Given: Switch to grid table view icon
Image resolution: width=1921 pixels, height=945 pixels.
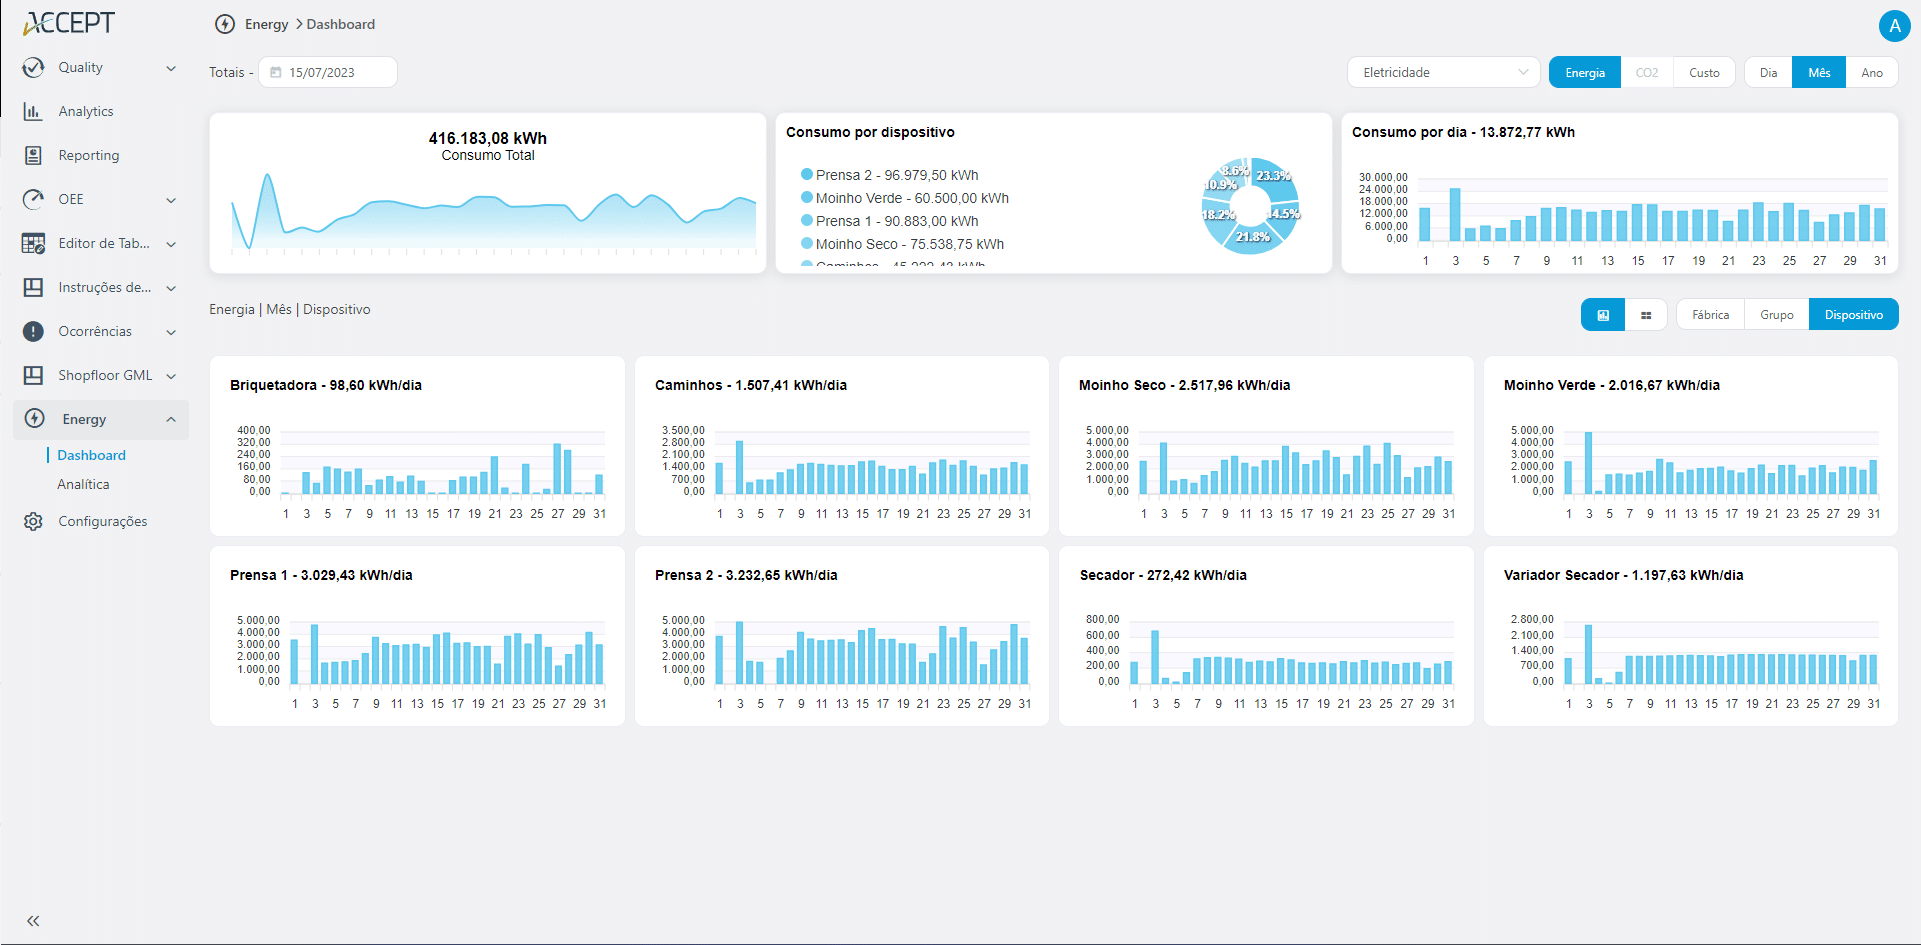Looking at the screenshot, I should [1646, 315].
